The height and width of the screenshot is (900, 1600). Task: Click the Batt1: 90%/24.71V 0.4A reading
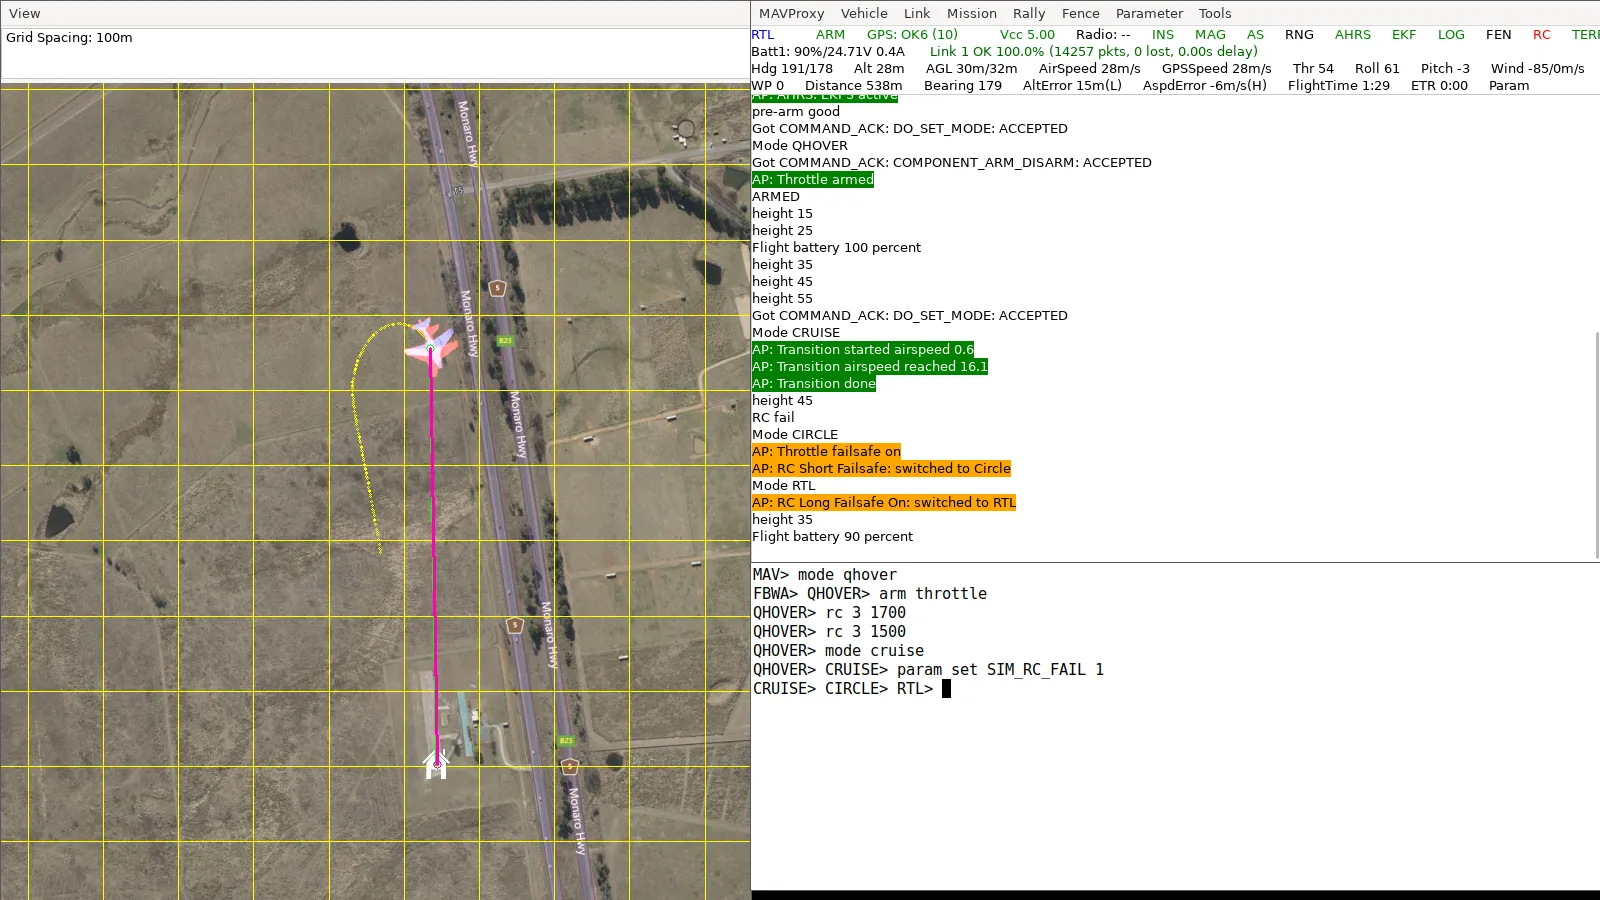[x=828, y=51]
